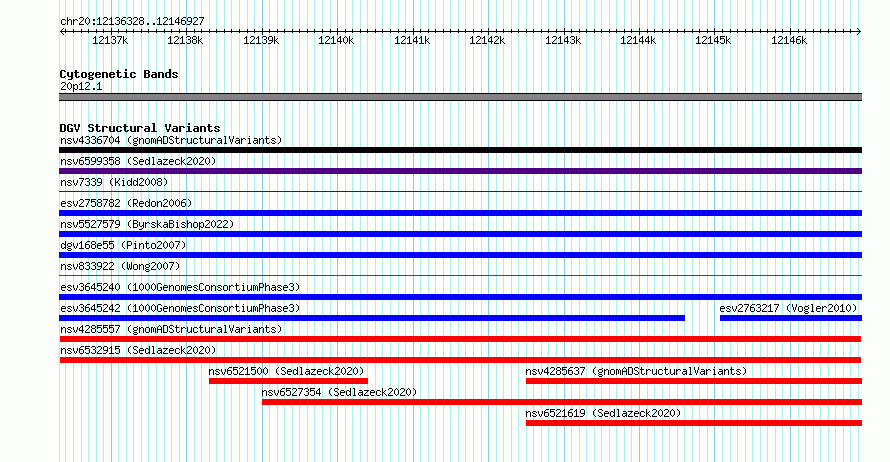The image size is (890, 462).
Task: Click the 12142k ruler tick
Action: coord(487,40)
